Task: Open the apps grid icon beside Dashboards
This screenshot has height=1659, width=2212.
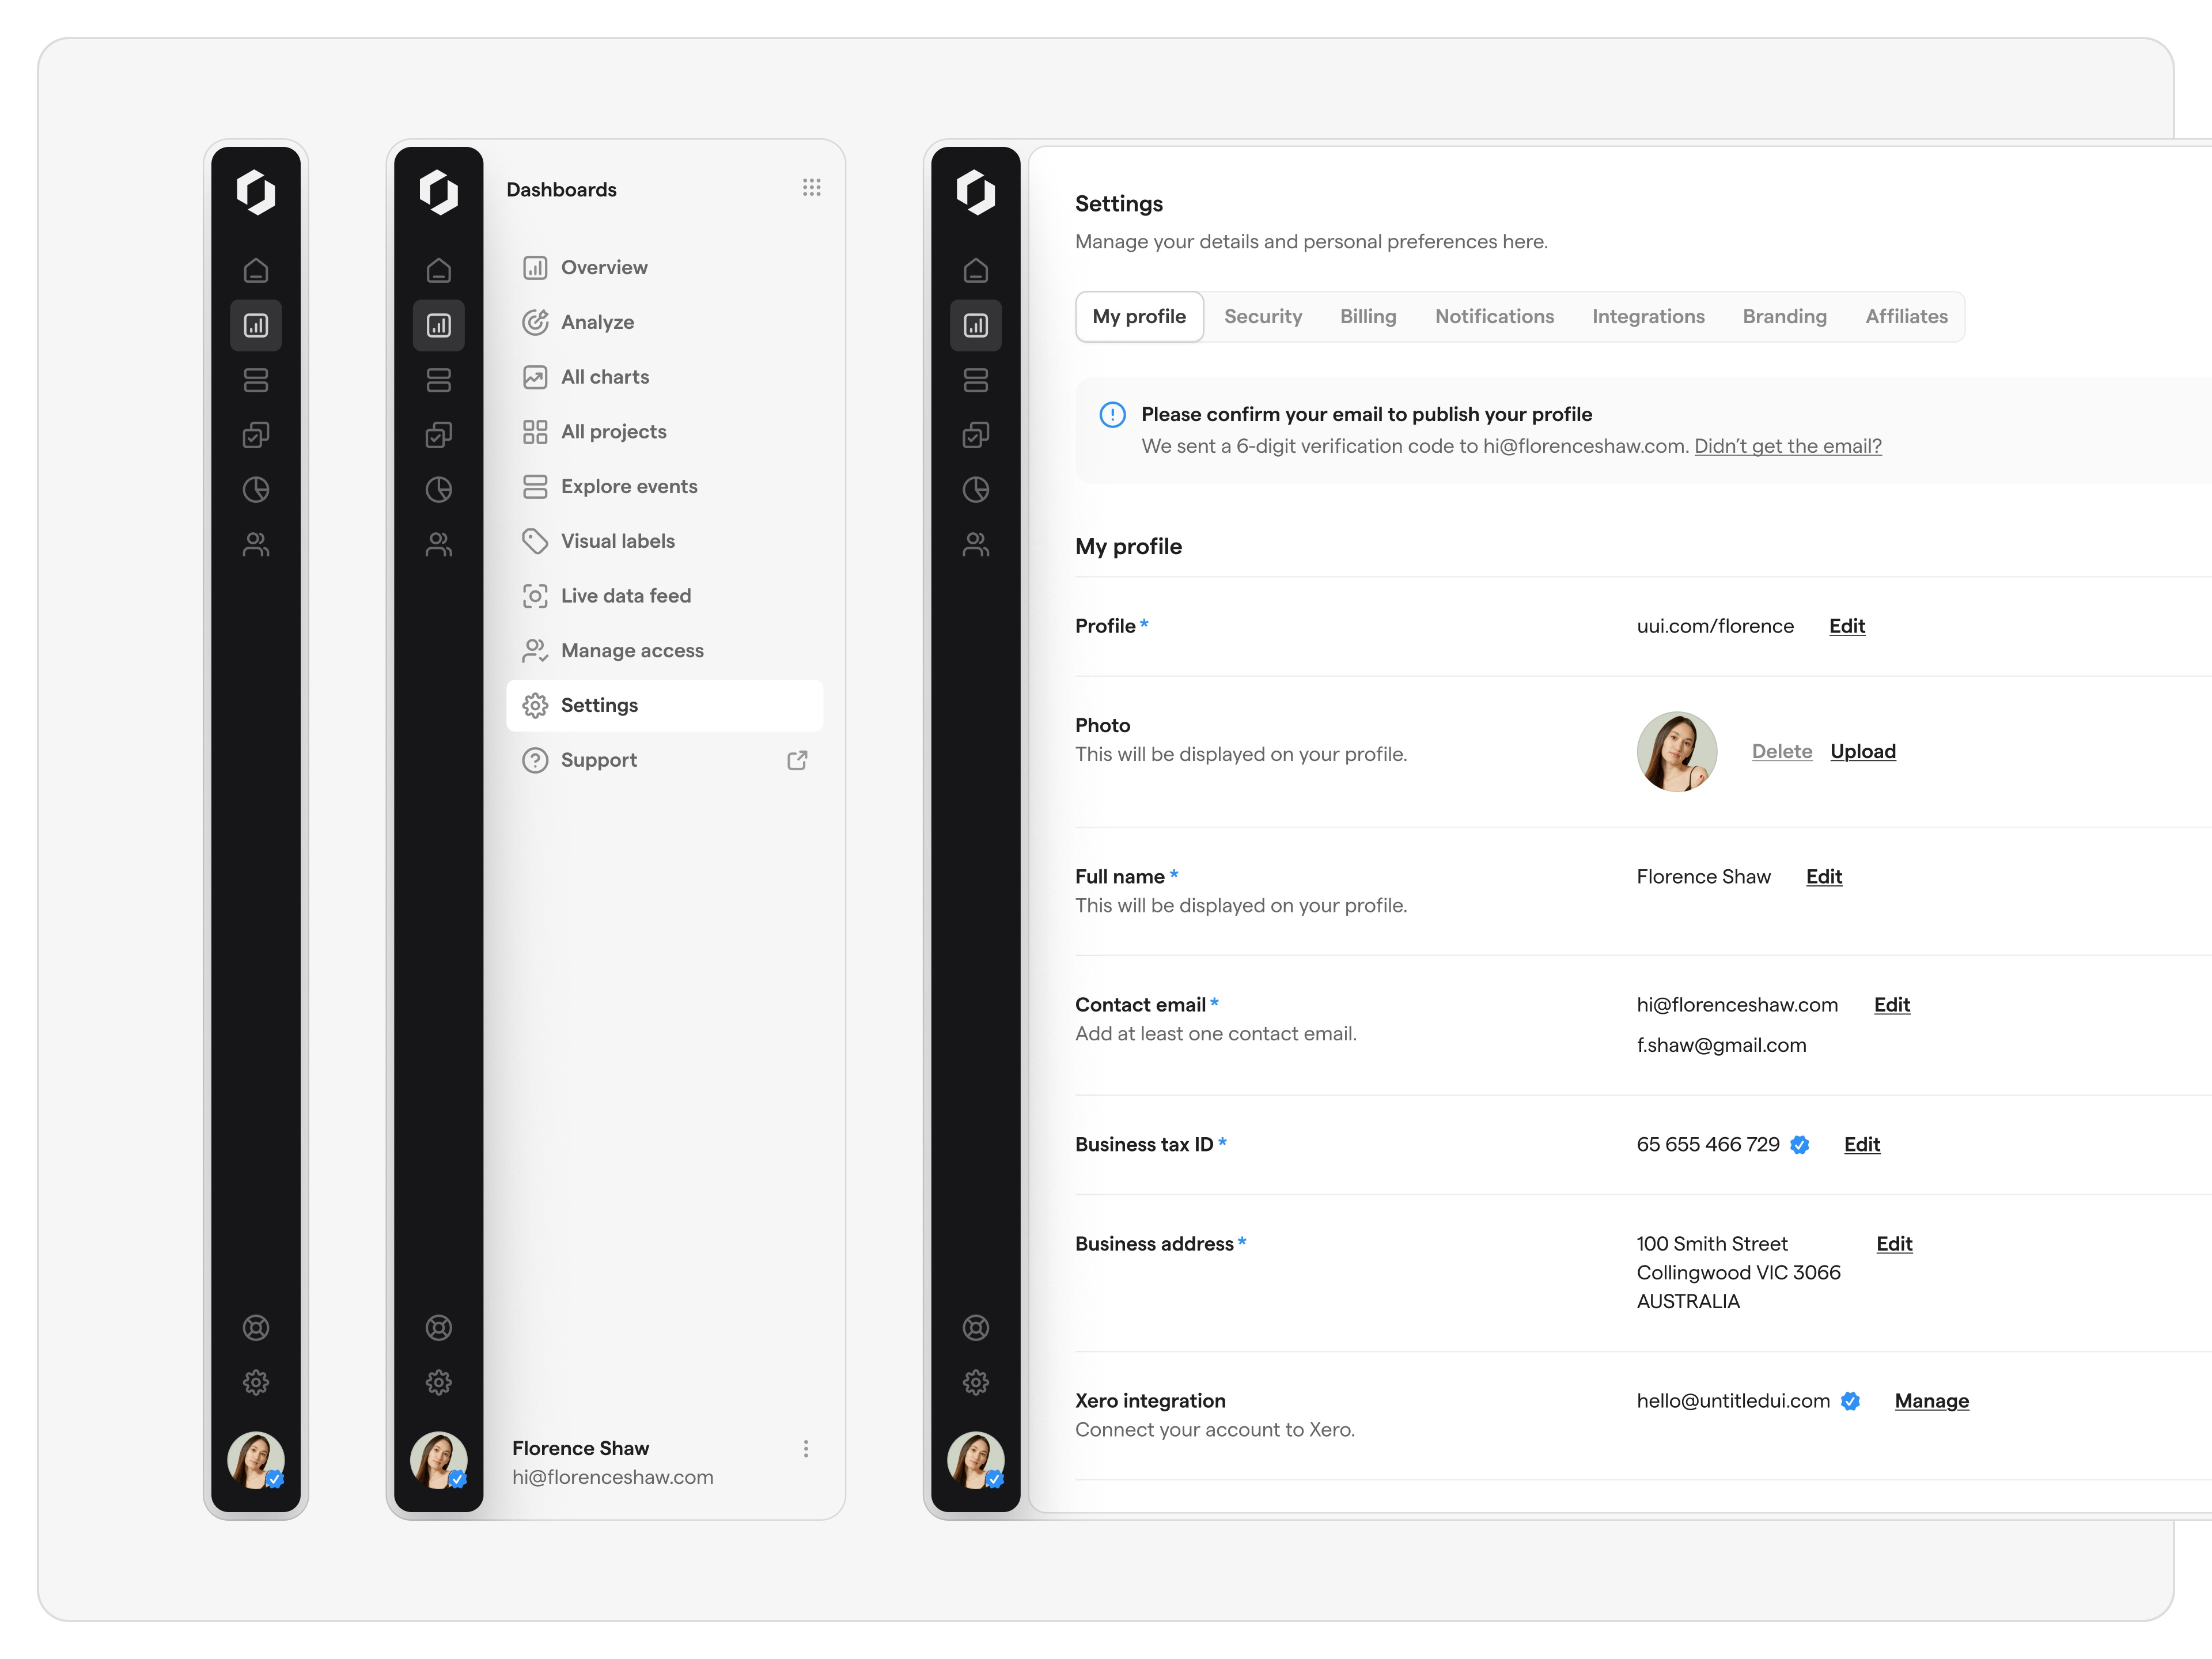Action: click(x=812, y=187)
